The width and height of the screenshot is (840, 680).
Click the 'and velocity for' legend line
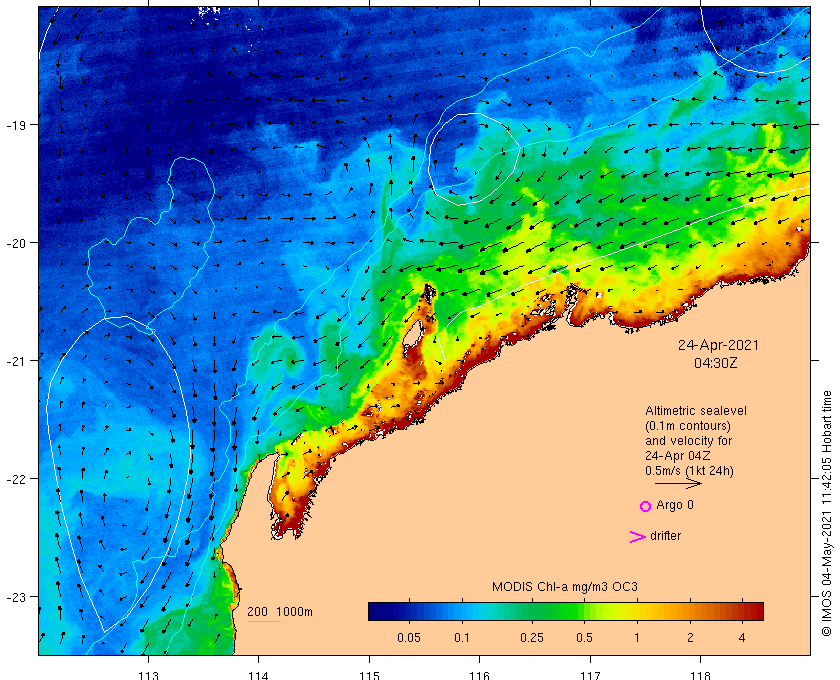(x=688, y=441)
